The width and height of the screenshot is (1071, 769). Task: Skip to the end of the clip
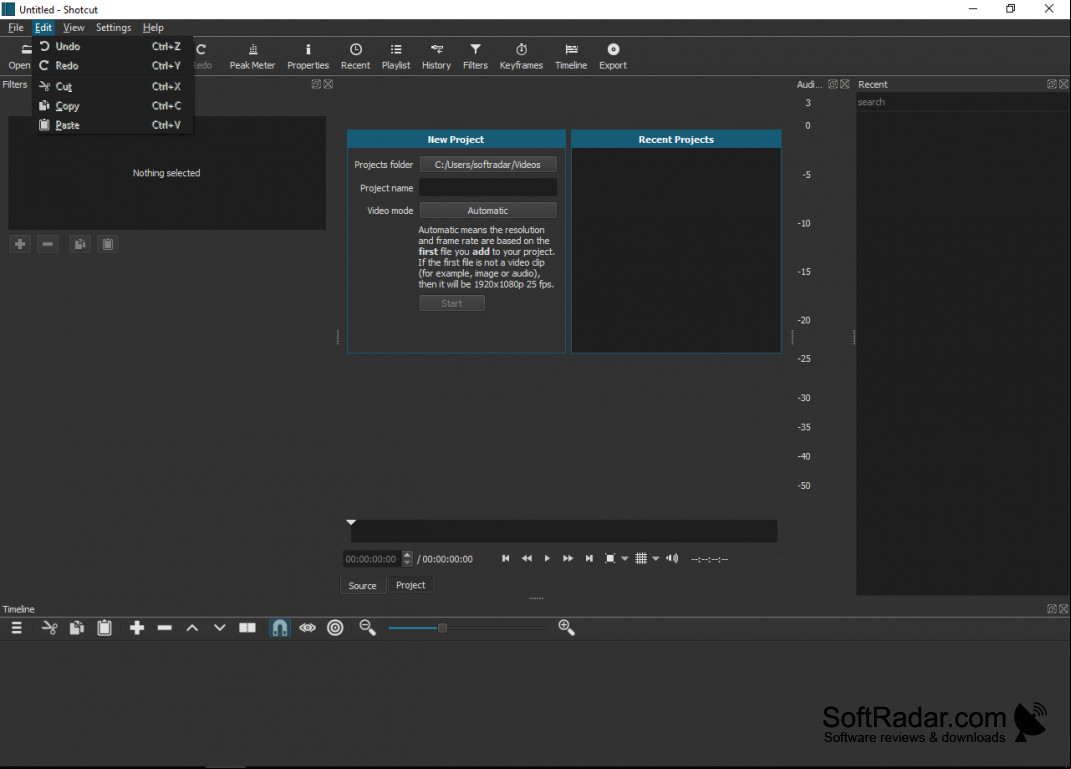pos(589,559)
